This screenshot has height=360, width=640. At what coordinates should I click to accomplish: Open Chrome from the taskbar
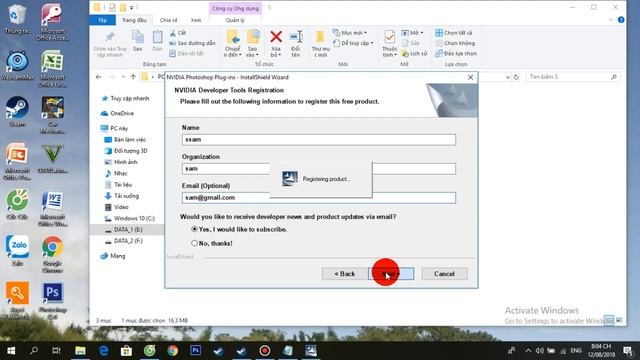(x=173, y=351)
